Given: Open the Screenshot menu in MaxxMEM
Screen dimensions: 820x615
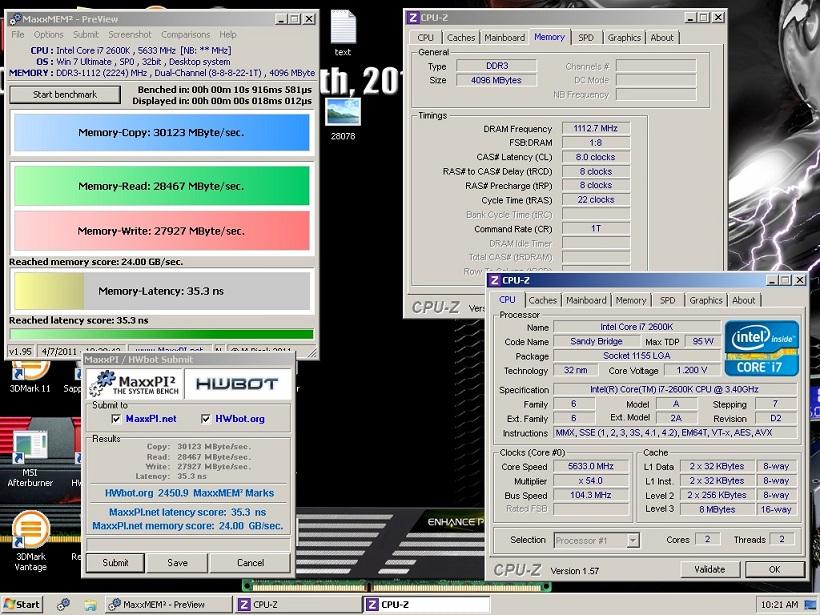Looking at the screenshot, I should tap(130, 35).
